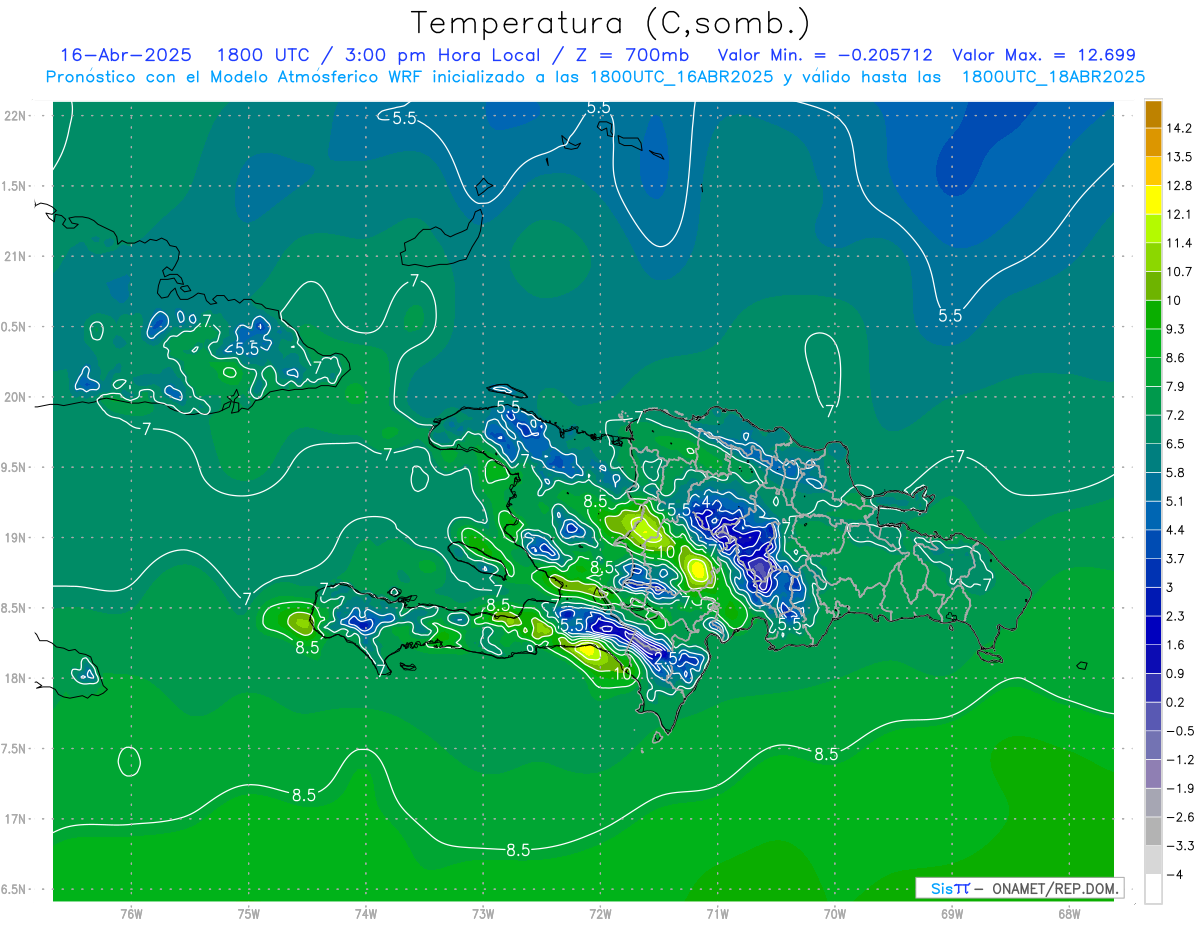Image resolution: width=1200 pixels, height=927 pixels.
Task: Click the legend value '10.7'
Action: pyautogui.click(x=1178, y=272)
